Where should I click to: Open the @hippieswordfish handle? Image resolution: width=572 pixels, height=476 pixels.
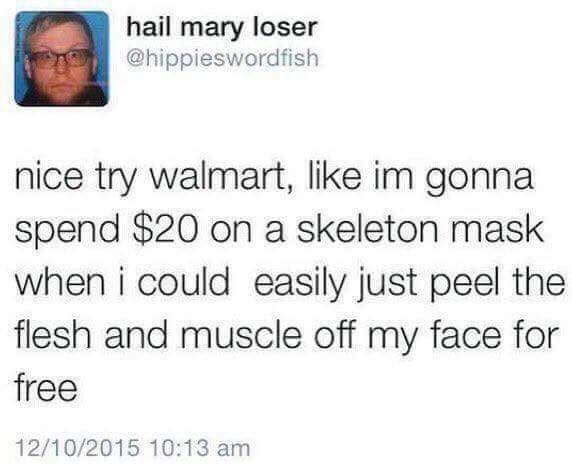coord(222,58)
